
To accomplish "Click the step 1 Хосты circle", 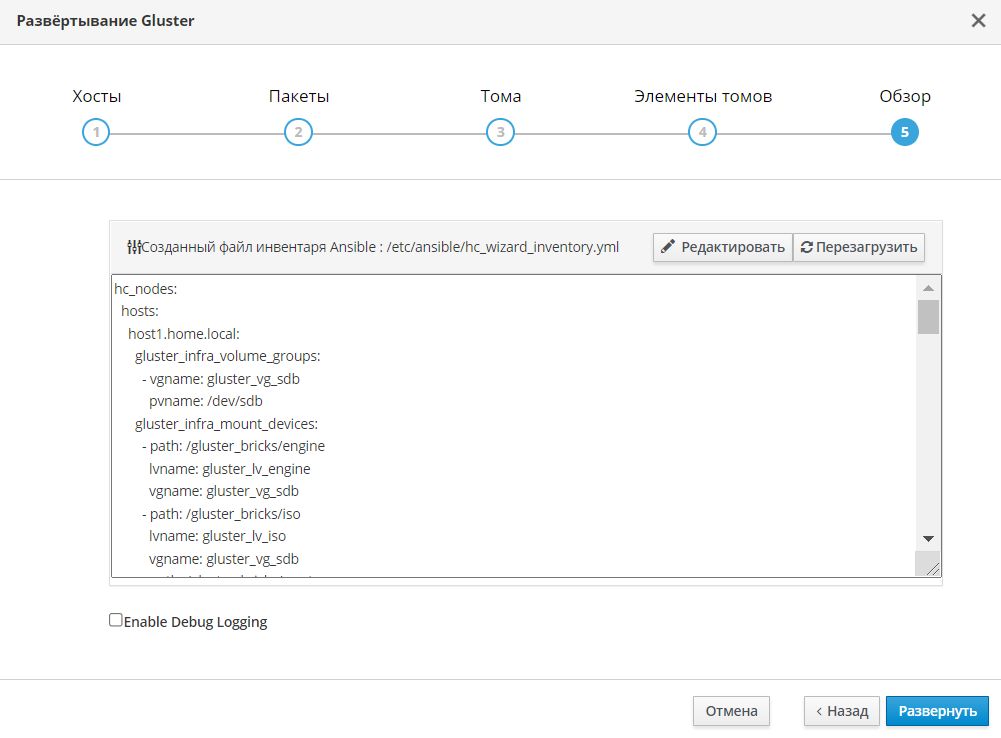I will pos(96,132).
